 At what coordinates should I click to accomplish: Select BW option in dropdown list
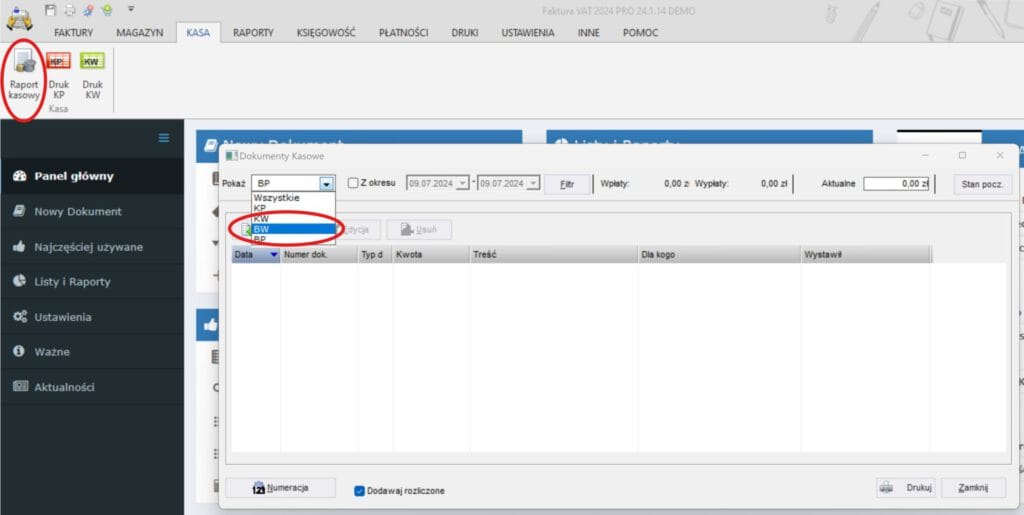click(x=292, y=229)
